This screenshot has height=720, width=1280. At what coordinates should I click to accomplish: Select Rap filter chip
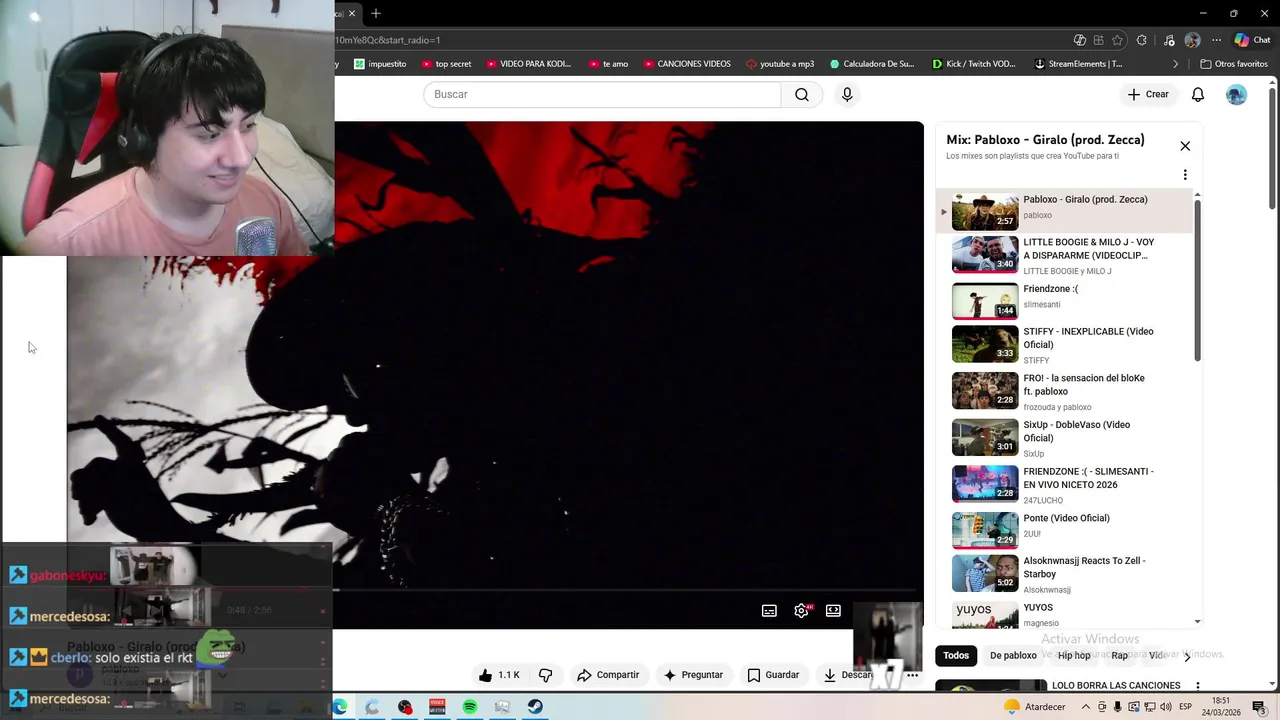pos(1119,656)
